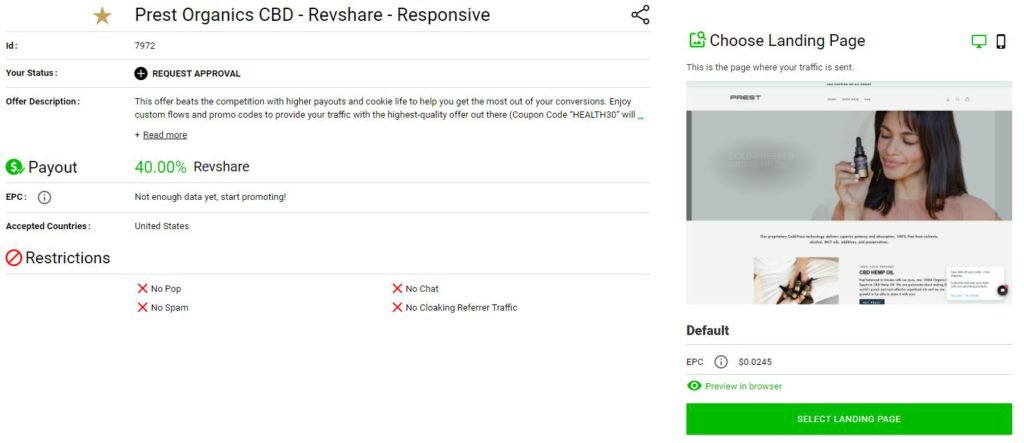Click the red Restrictions prohibited icon
The image size is (1024, 443).
(x=14, y=258)
